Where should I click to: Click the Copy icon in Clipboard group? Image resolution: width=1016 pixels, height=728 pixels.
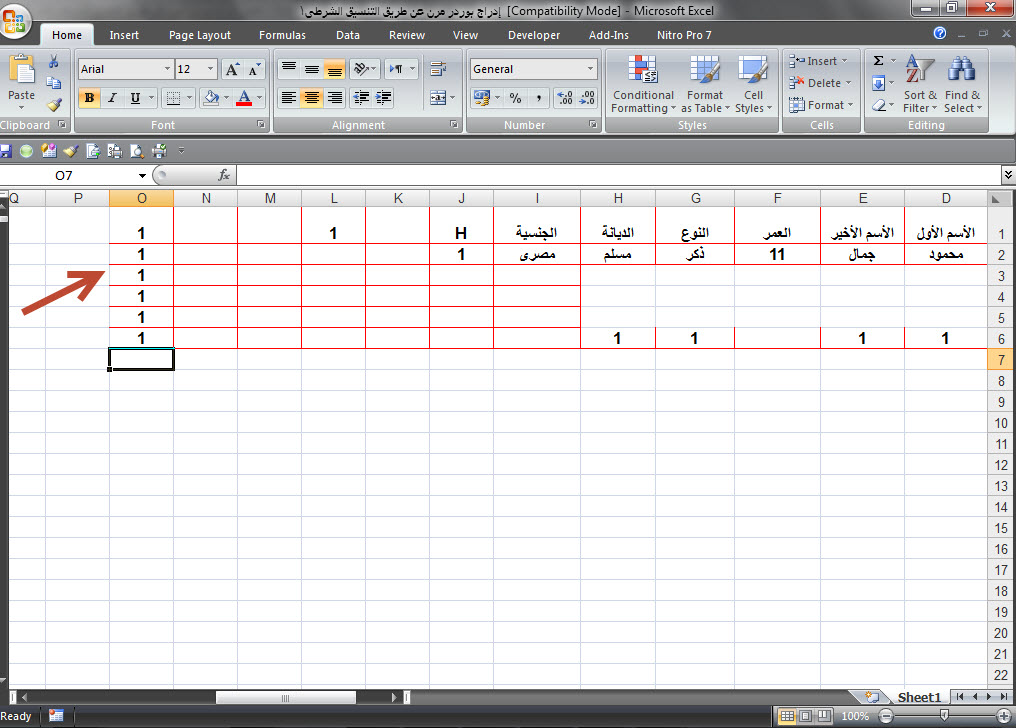(54, 83)
